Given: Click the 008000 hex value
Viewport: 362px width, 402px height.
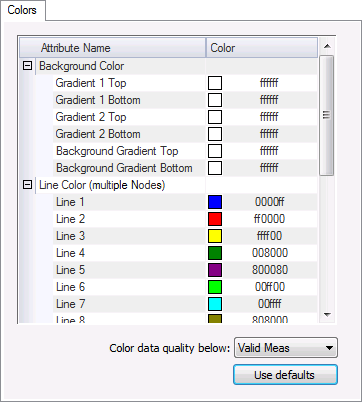Looking at the screenshot, I should coord(270,253).
